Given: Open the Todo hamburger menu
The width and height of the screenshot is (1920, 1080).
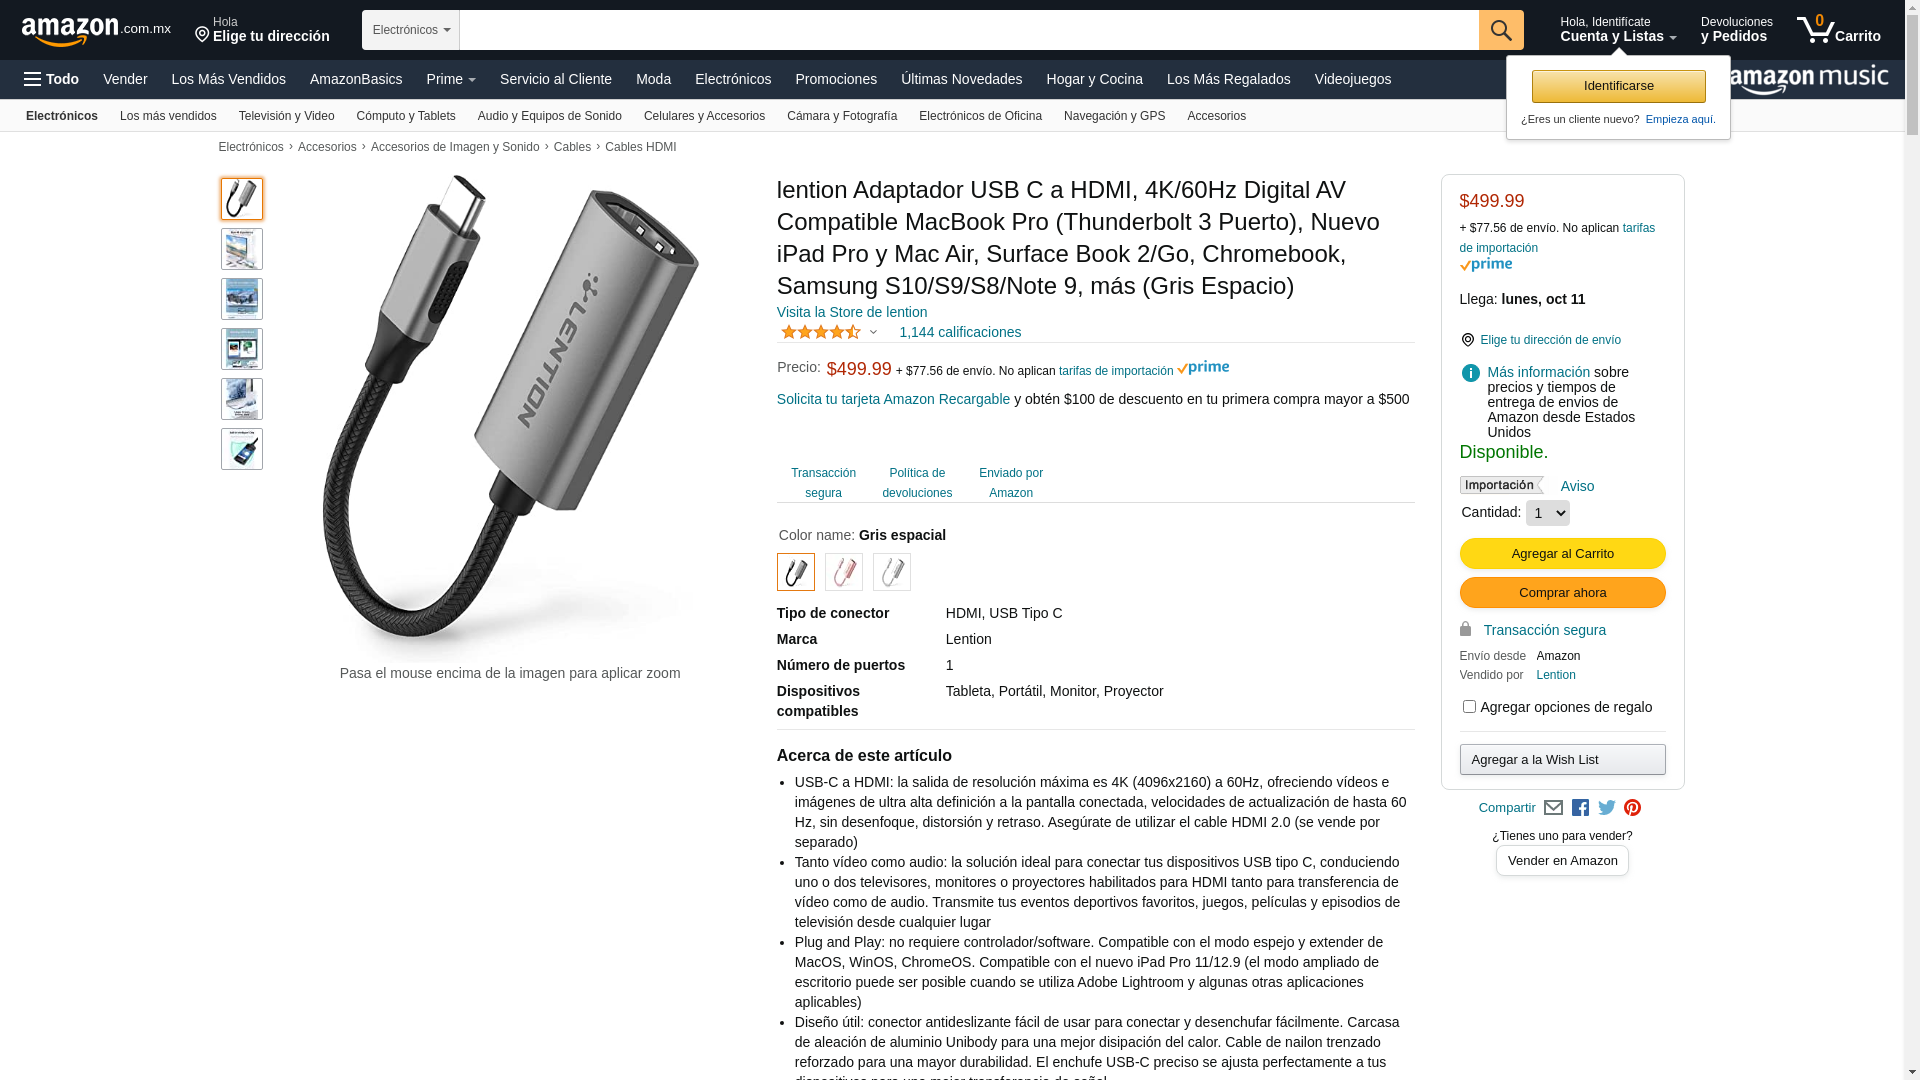Looking at the screenshot, I should (x=51, y=79).
